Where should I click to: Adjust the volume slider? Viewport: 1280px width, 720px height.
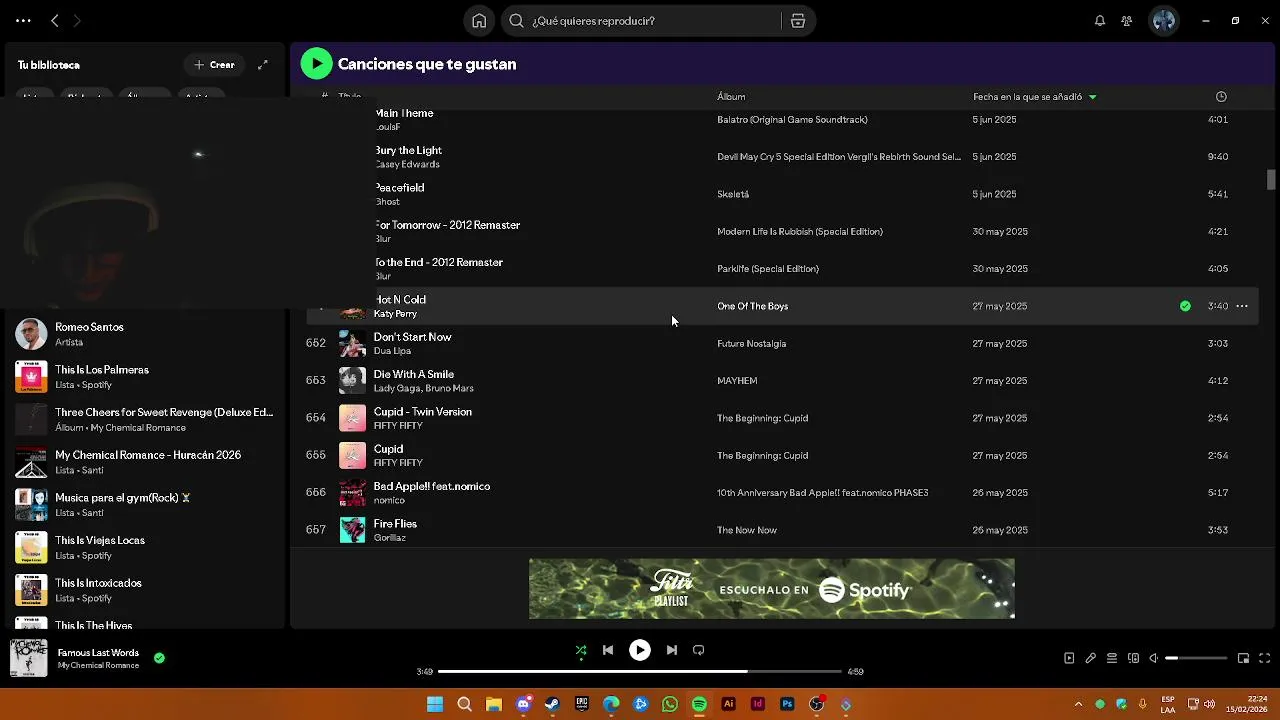[x=1196, y=658]
